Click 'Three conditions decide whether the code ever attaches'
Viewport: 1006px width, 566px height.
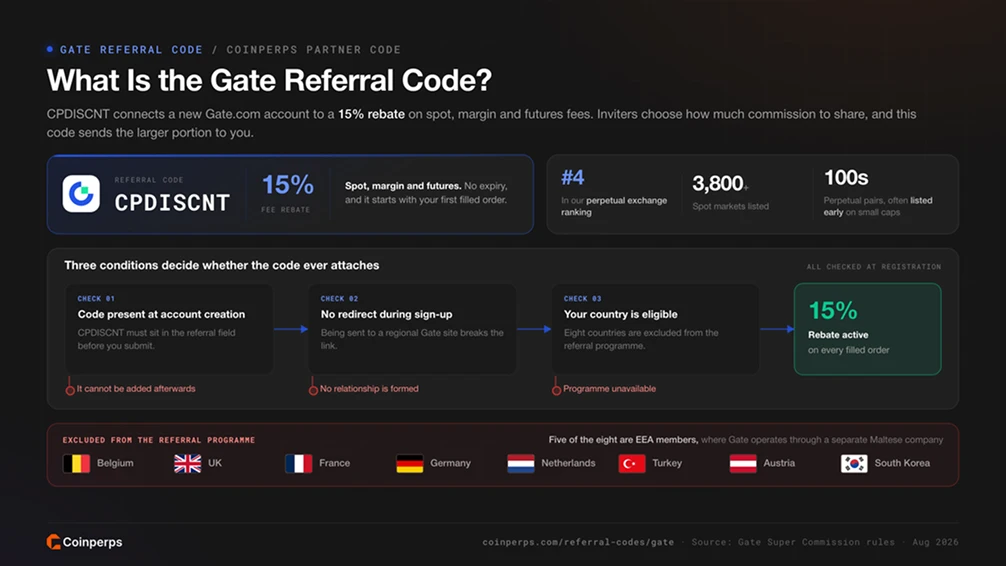221,265
